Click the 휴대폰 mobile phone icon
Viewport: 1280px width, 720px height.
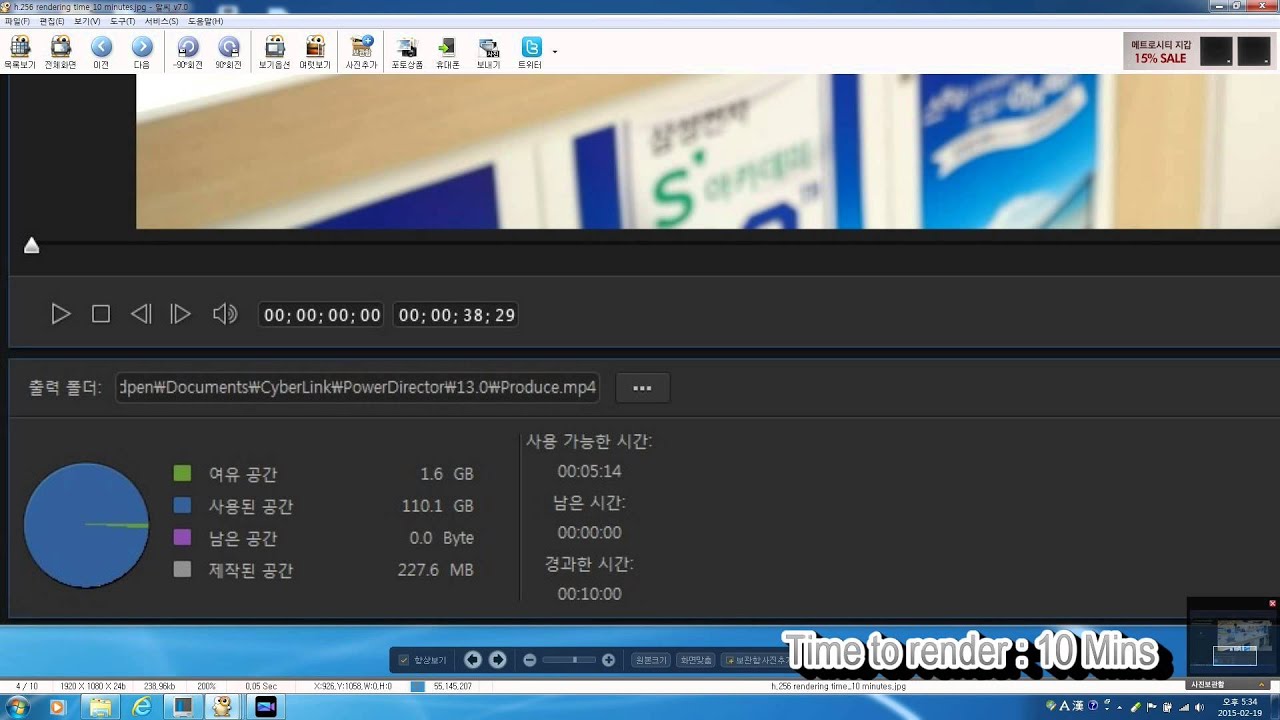[x=447, y=52]
